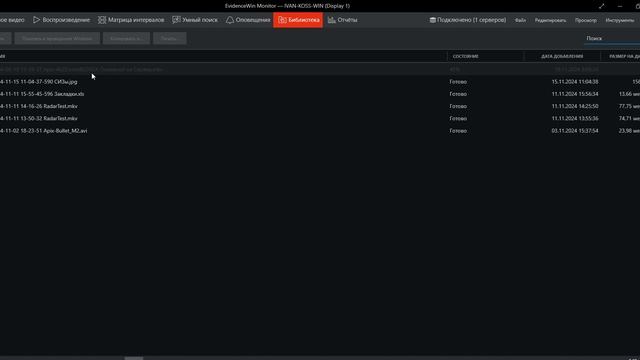Select the file ending СИЗы.jpg
Viewport: 640px width, 360px height.
(x=38, y=82)
